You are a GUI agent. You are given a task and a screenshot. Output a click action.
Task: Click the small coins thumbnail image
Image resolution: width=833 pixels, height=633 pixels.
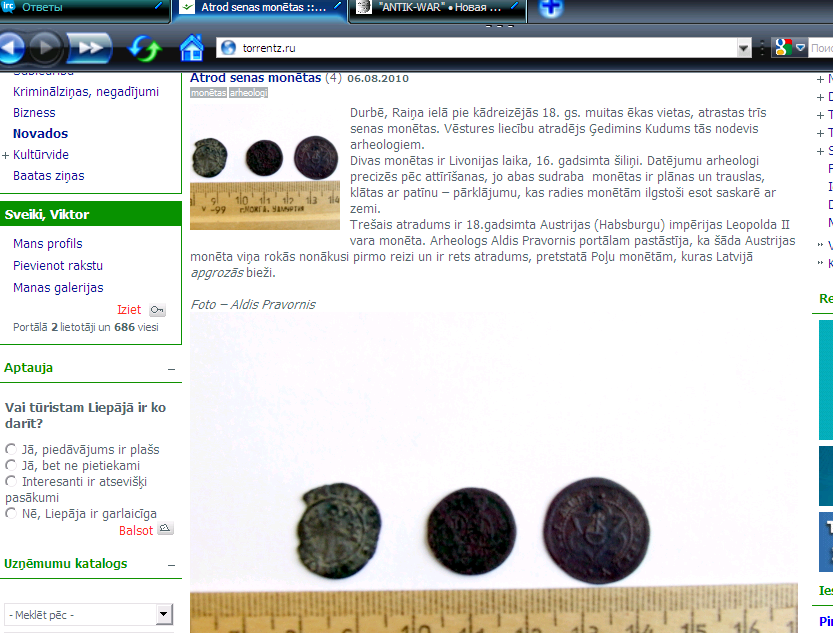[x=265, y=168]
